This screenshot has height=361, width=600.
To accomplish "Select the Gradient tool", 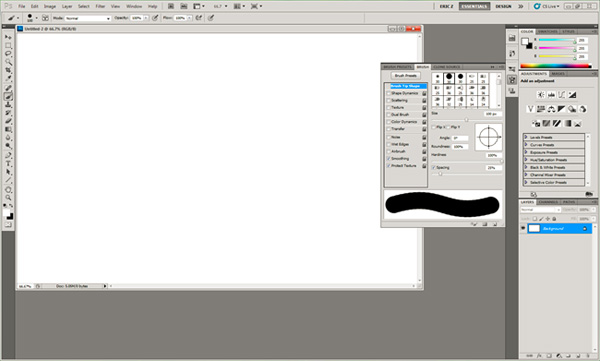I will tap(8, 129).
